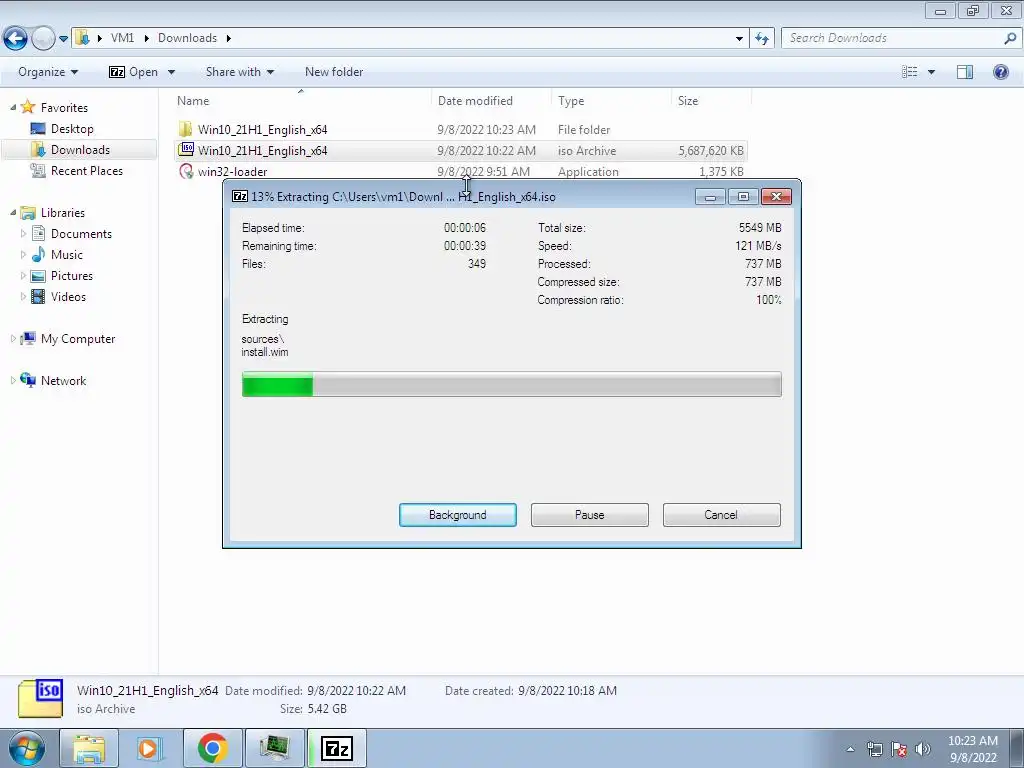Image resolution: width=1024 pixels, height=768 pixels.
Task: Open the Share with menu
Action: pos(240,72)
